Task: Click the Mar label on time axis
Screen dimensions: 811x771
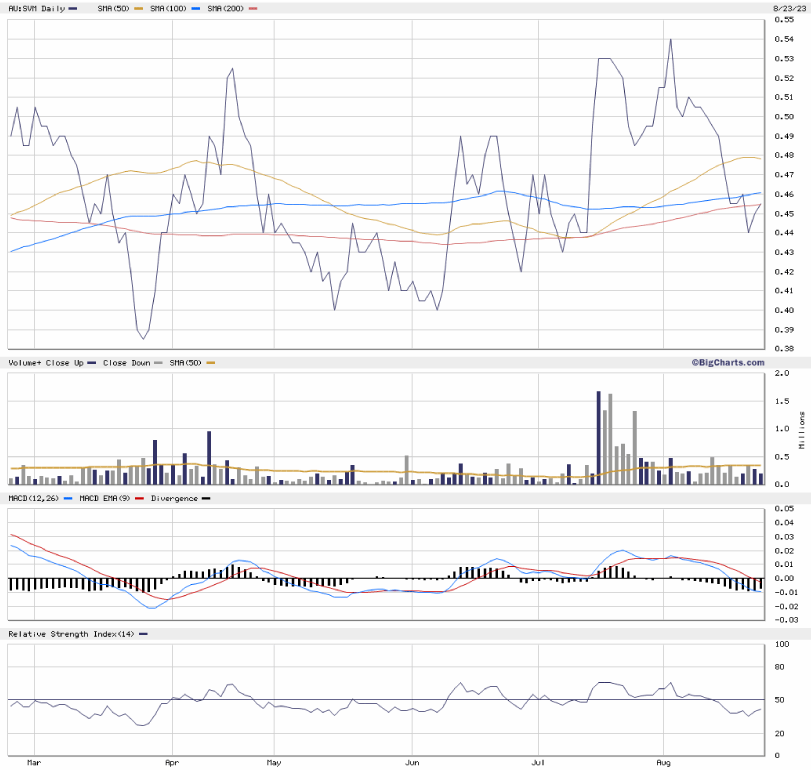Action: tap(37, 762)
